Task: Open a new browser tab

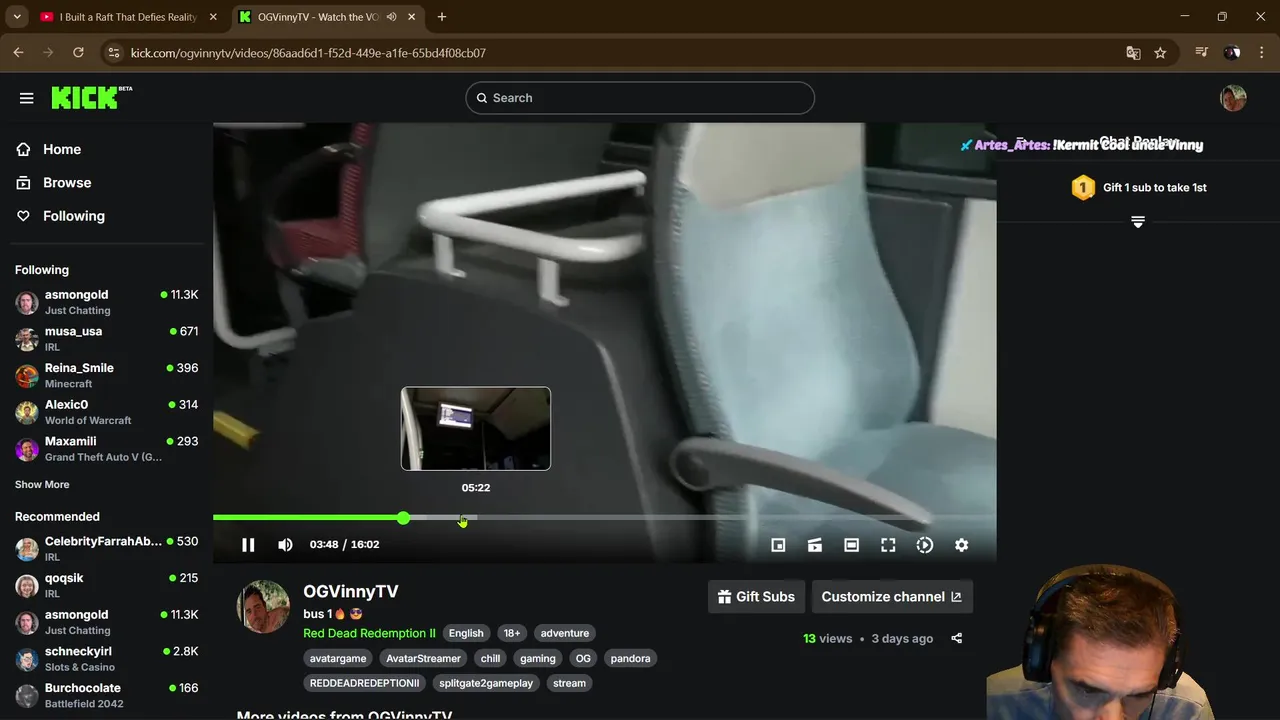Action: pyautogui.click(x=442, y=17)
